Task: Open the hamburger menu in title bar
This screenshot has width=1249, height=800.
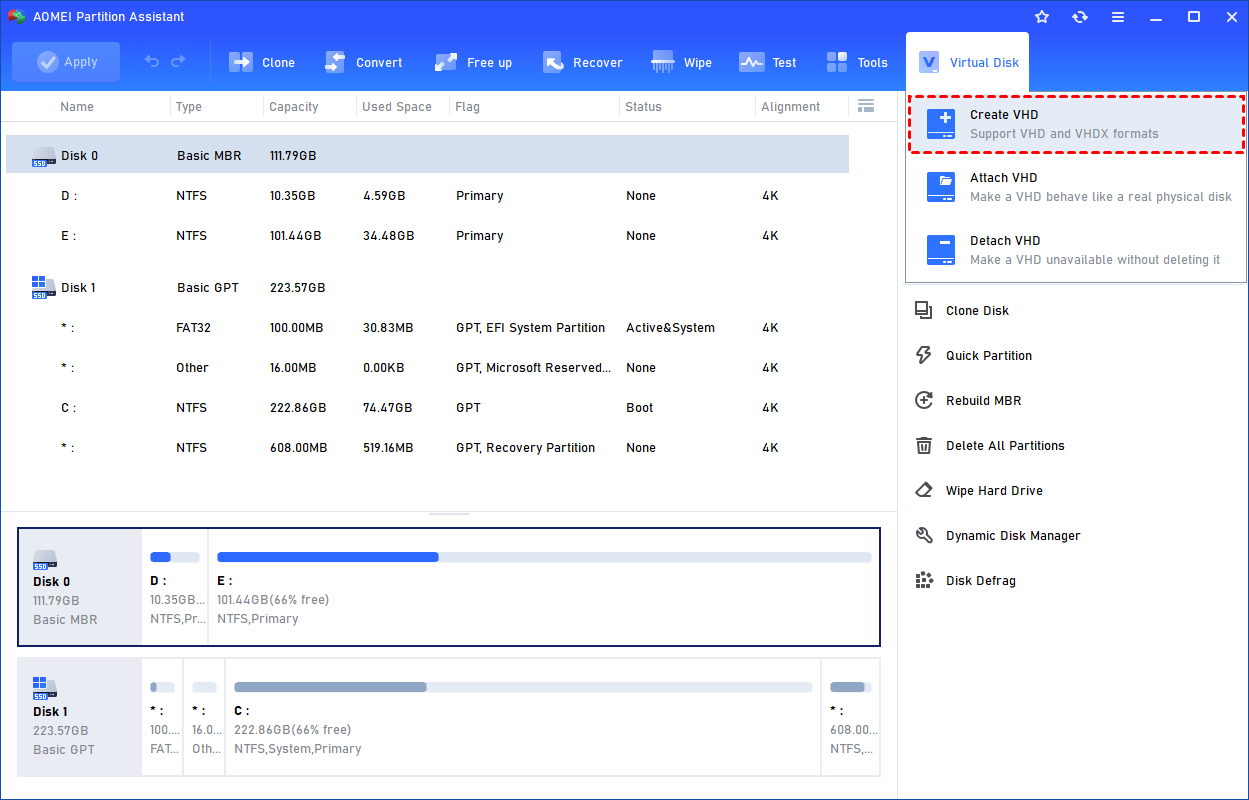Action: pyautogui.click(x=1118, y=16)
